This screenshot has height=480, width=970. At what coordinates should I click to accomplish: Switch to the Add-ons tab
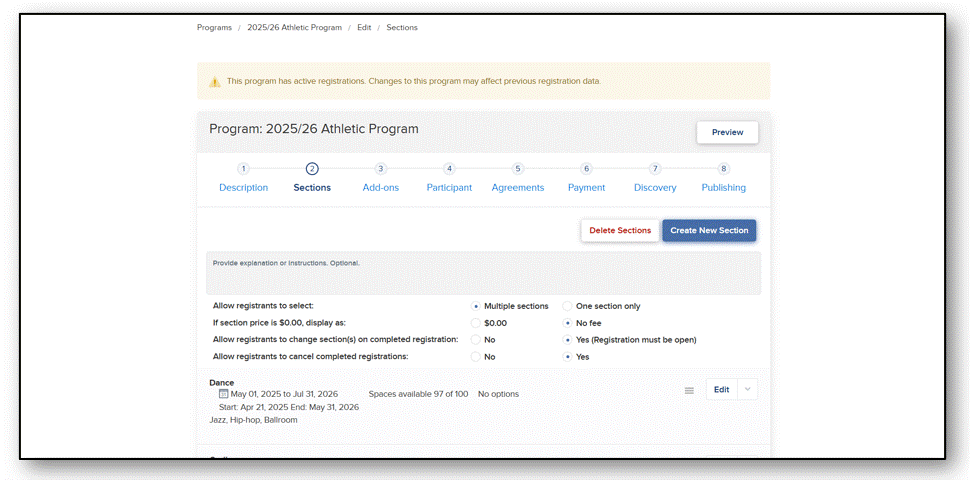(381, 187)
